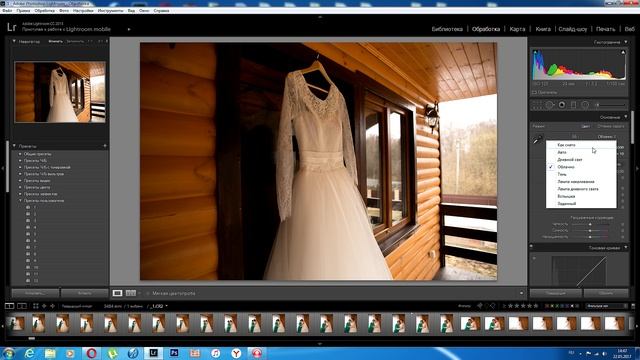Click the Lr logo in the header

pyautogui.click(x=11, y=27)
